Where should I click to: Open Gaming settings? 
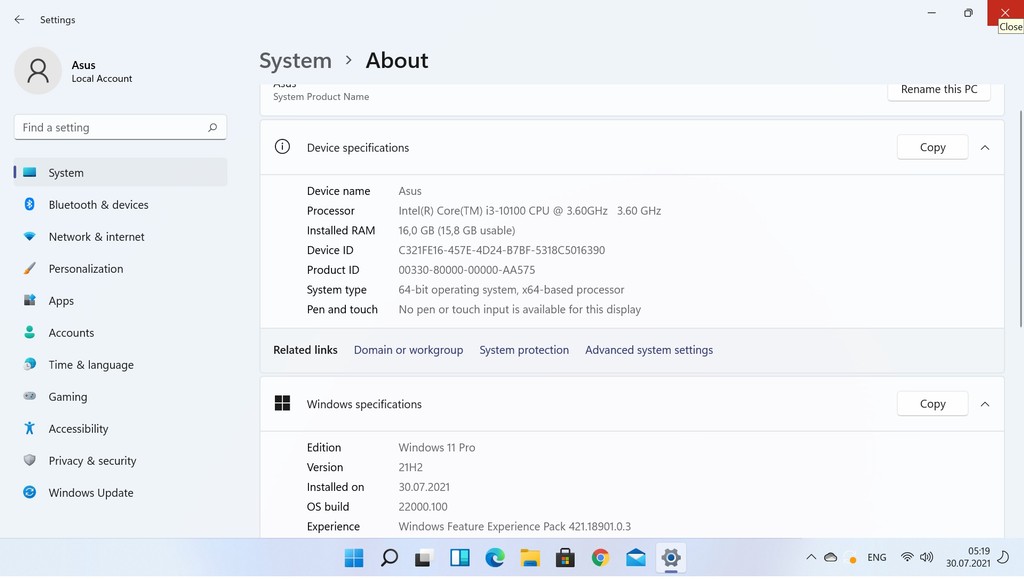point(120,397)
